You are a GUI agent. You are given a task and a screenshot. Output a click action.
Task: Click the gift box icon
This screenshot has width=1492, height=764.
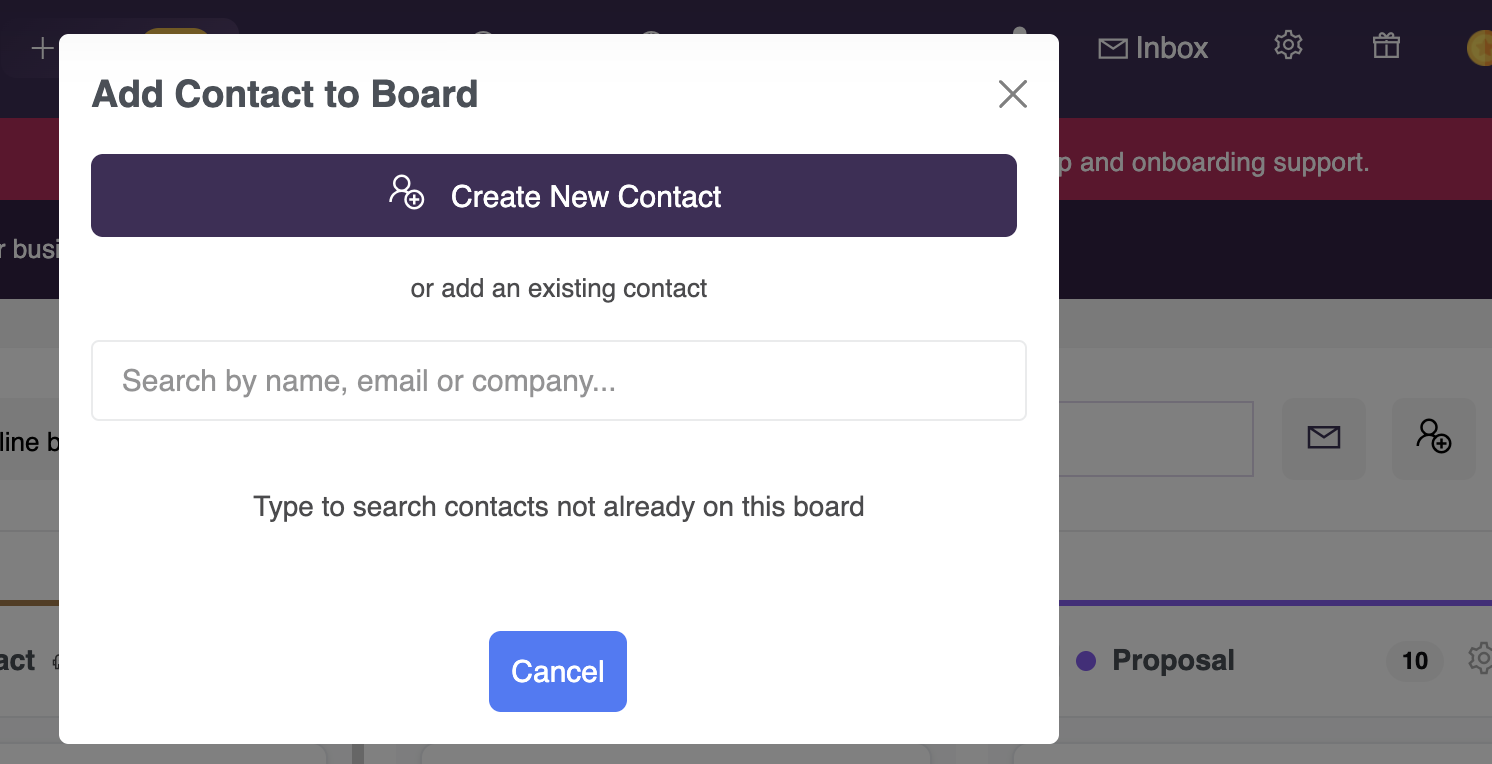(x=1386, y=45)
